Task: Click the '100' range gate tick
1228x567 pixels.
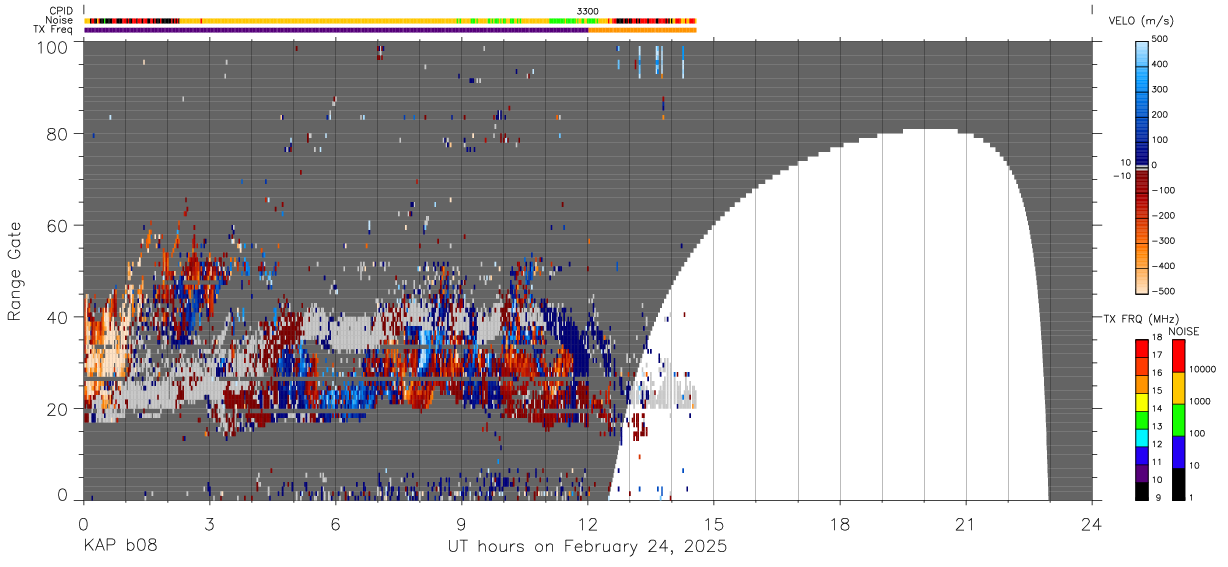Action: [53, 47]
